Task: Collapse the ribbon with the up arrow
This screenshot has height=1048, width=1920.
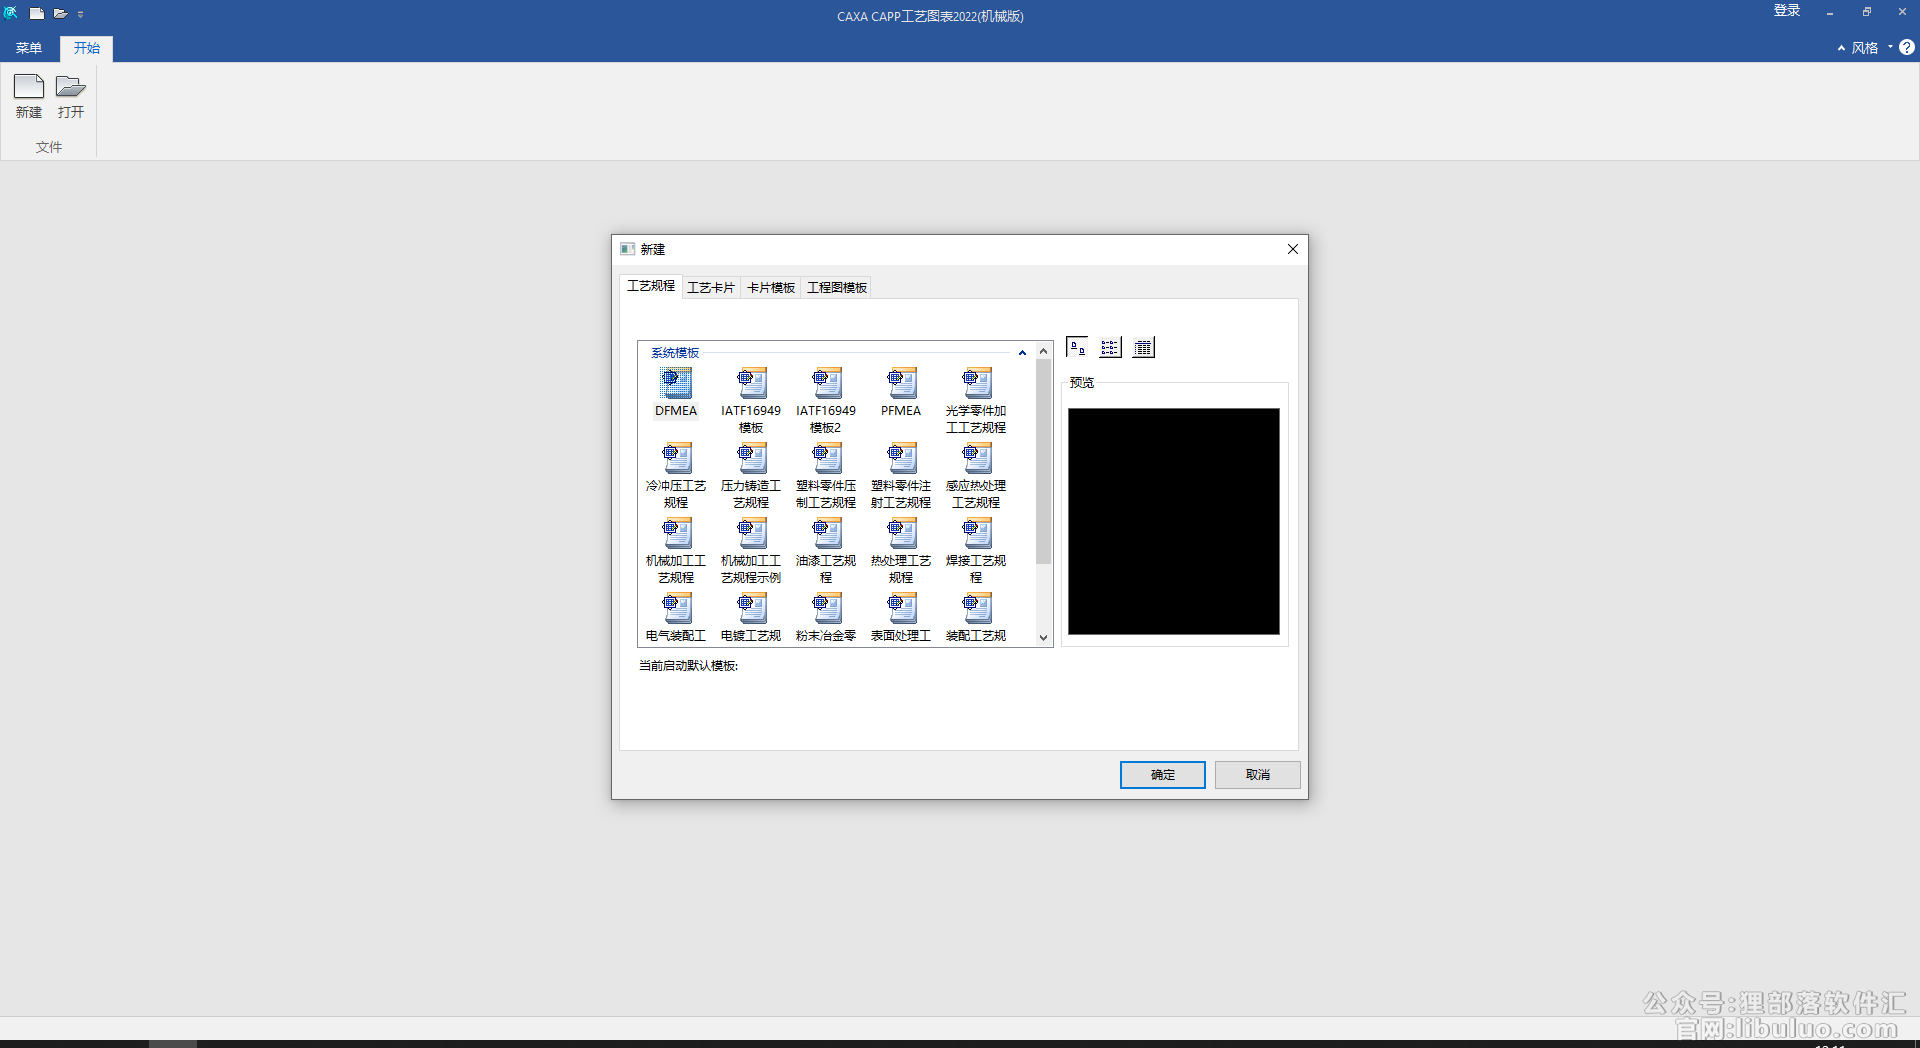Action: pos(1841,47)
